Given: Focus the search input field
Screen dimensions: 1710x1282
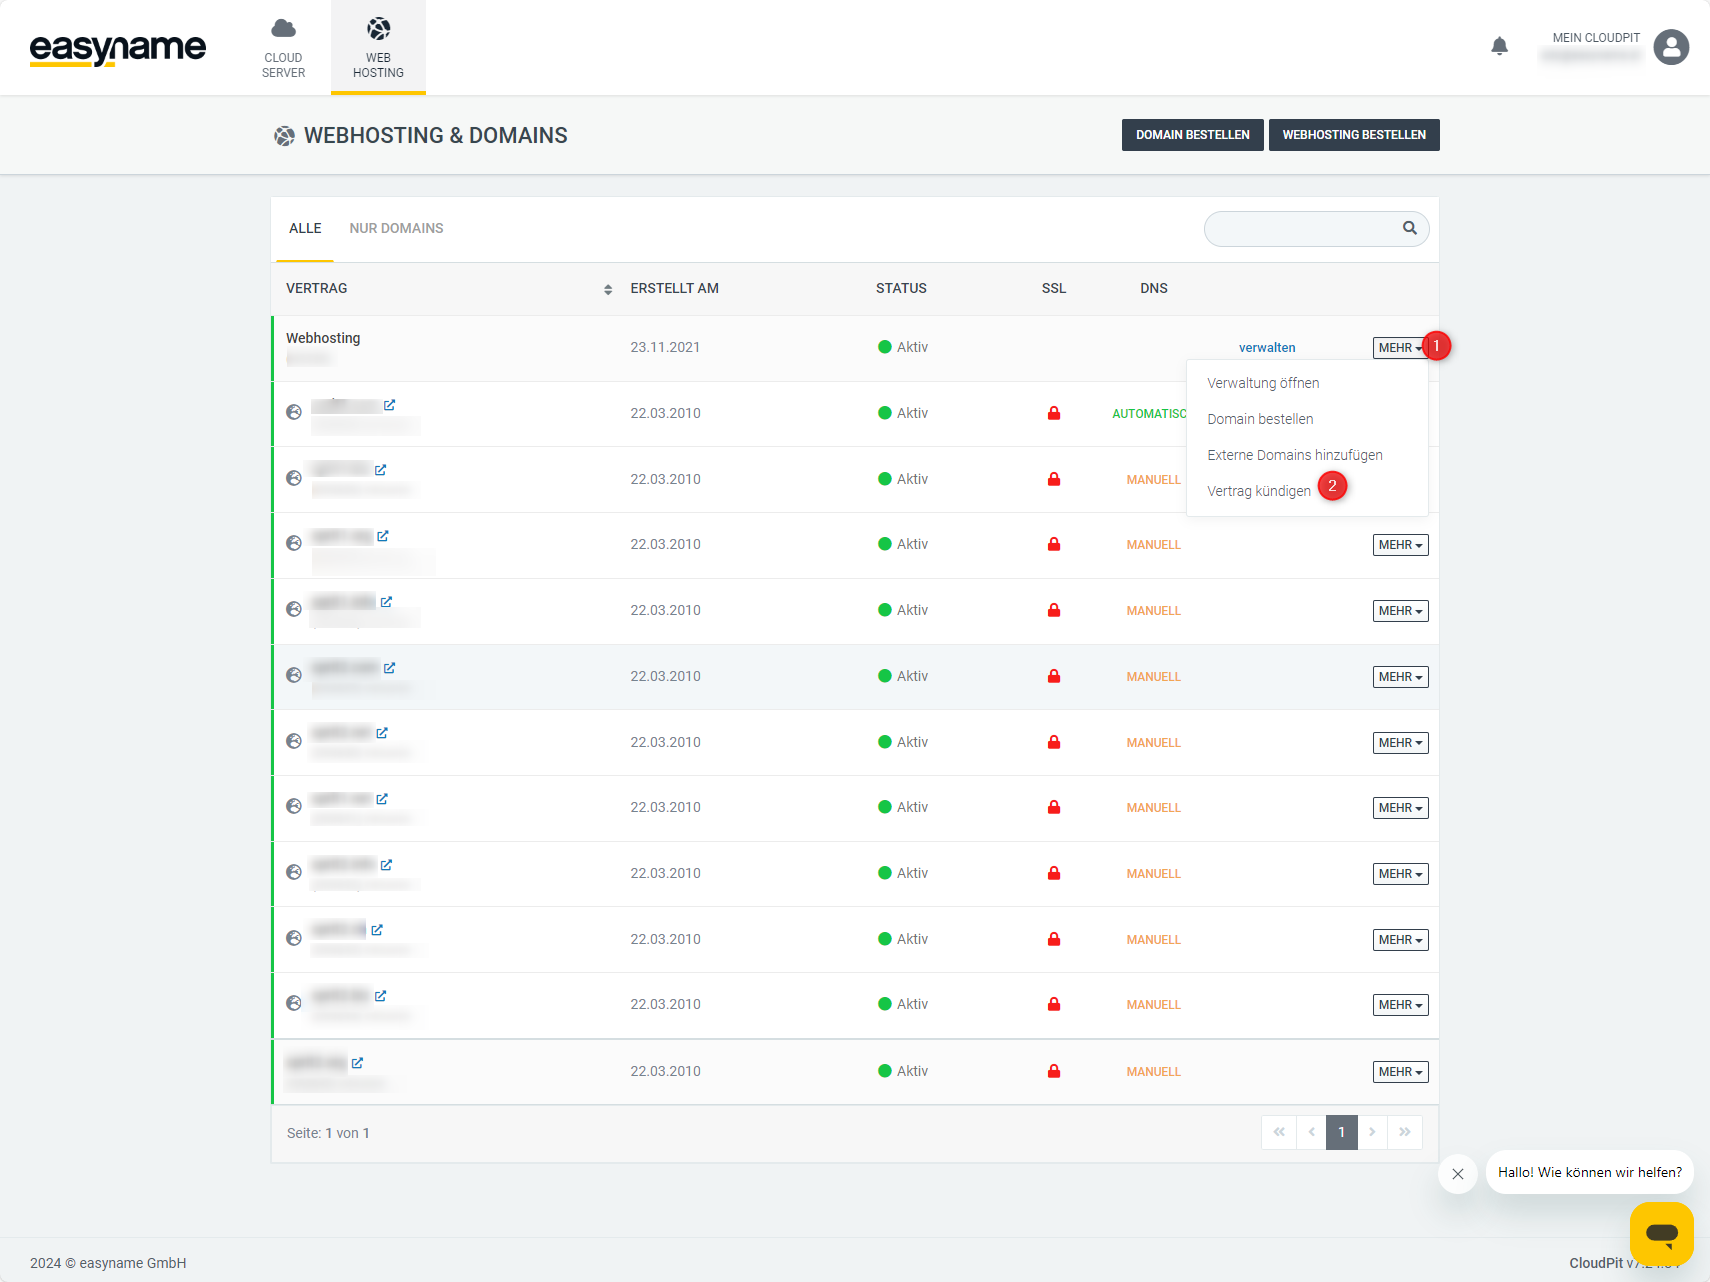Looking at the screenshot, I should pyautogui.click(x=1300, y=228).
